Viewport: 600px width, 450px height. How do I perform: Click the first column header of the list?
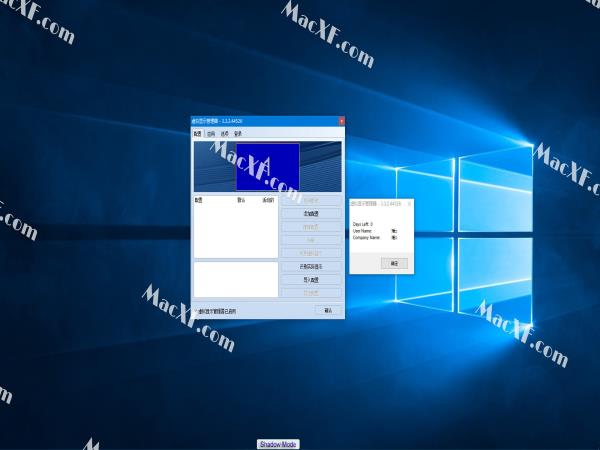point(198,200)
